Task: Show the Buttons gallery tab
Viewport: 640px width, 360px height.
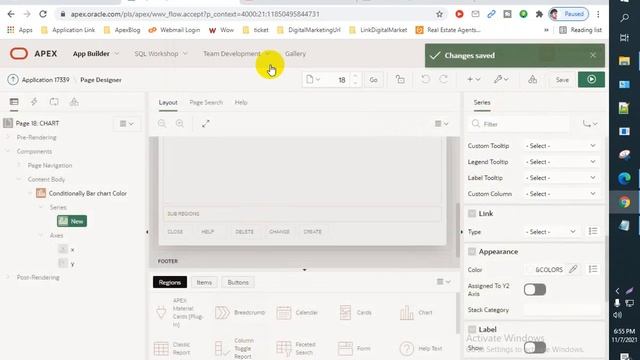Action: coord(238,282)
